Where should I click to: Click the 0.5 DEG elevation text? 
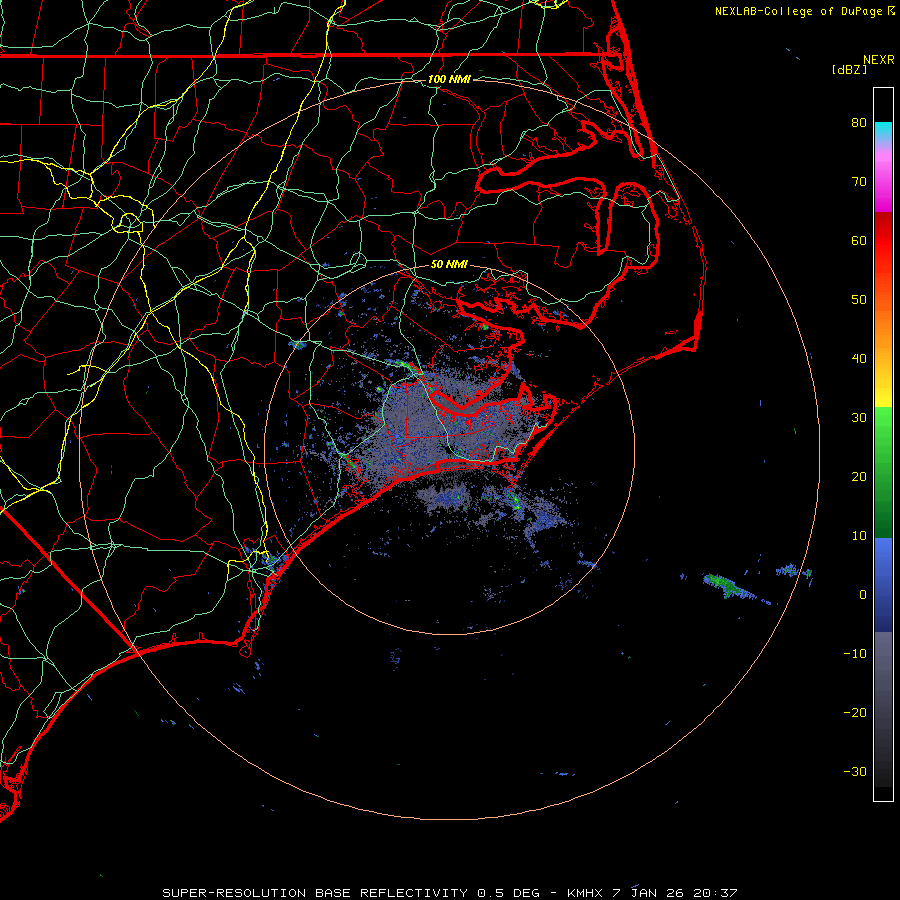coord(509,893)
